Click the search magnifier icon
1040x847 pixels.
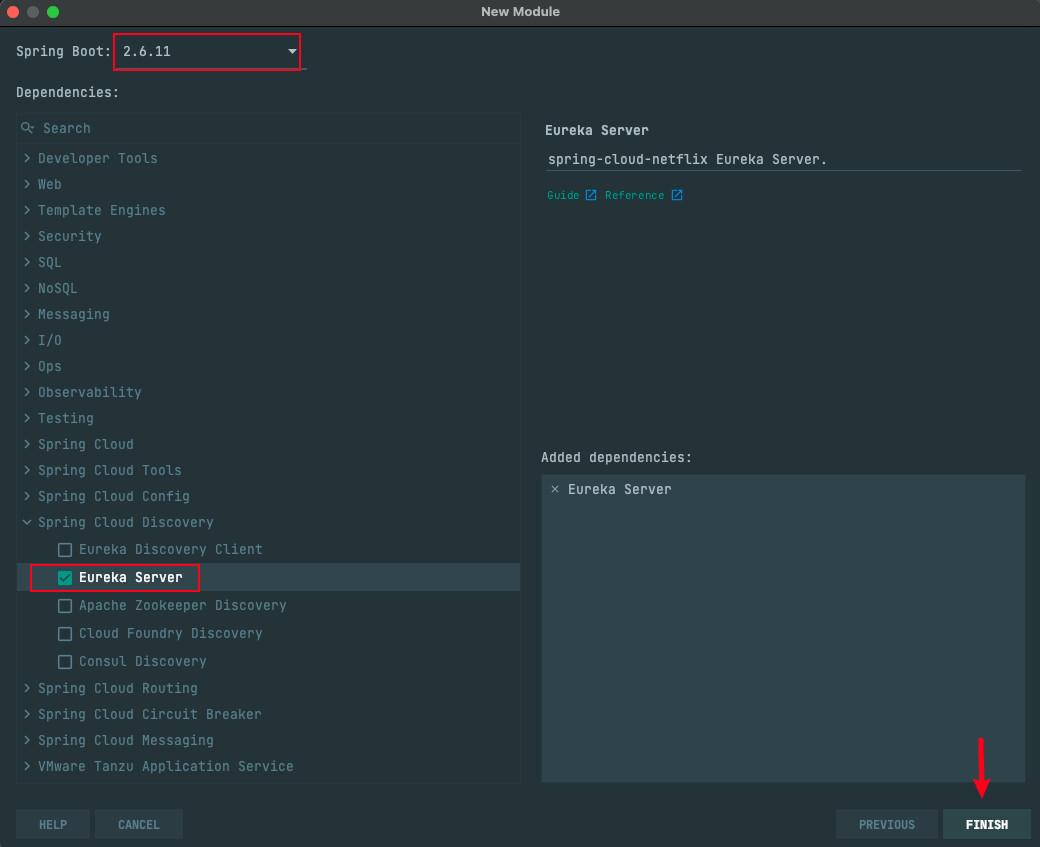(x=27, y=127)
